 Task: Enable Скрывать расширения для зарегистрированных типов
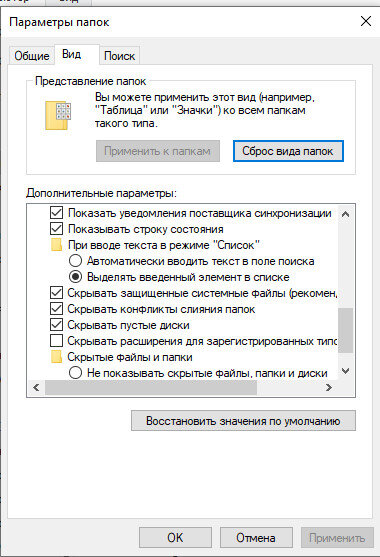(x=56, y=341)
